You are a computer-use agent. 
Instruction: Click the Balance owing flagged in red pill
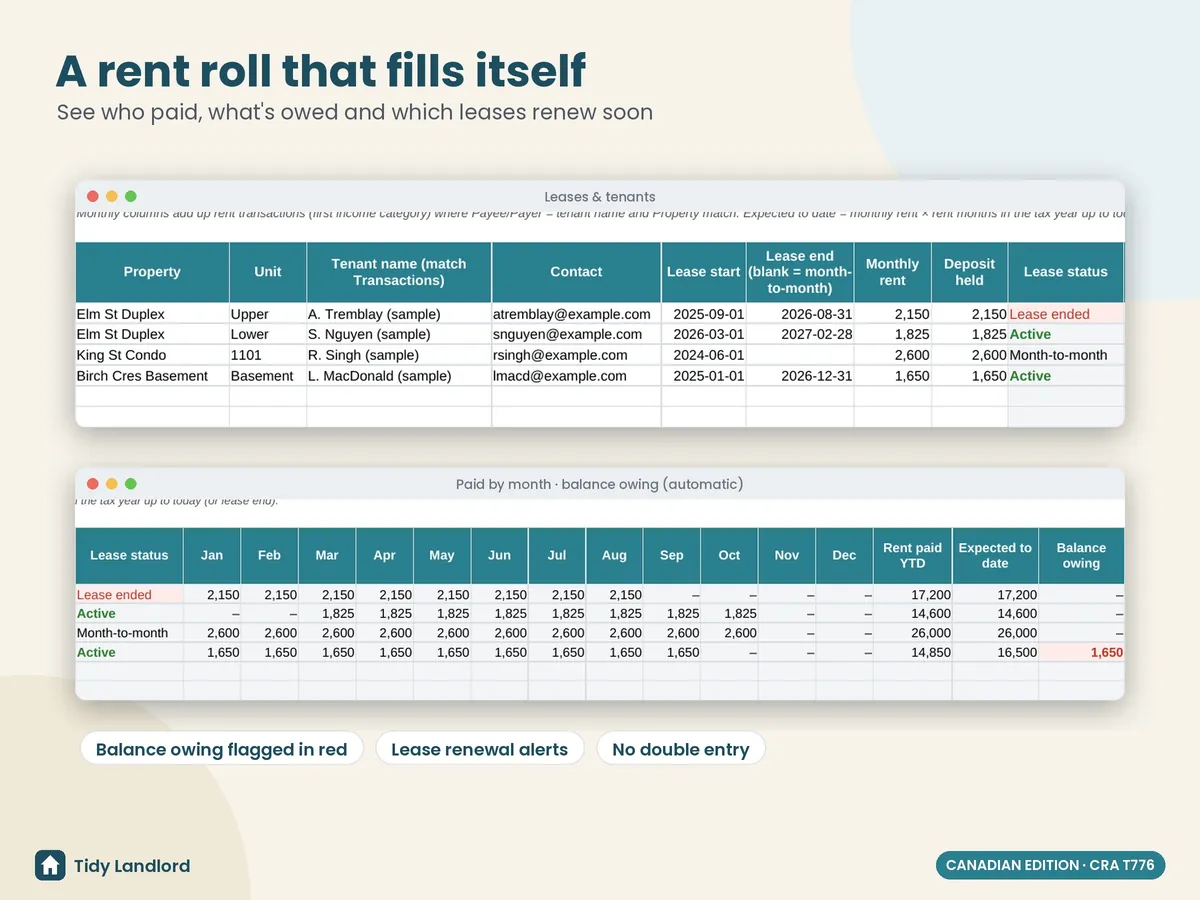click(222, 749)
